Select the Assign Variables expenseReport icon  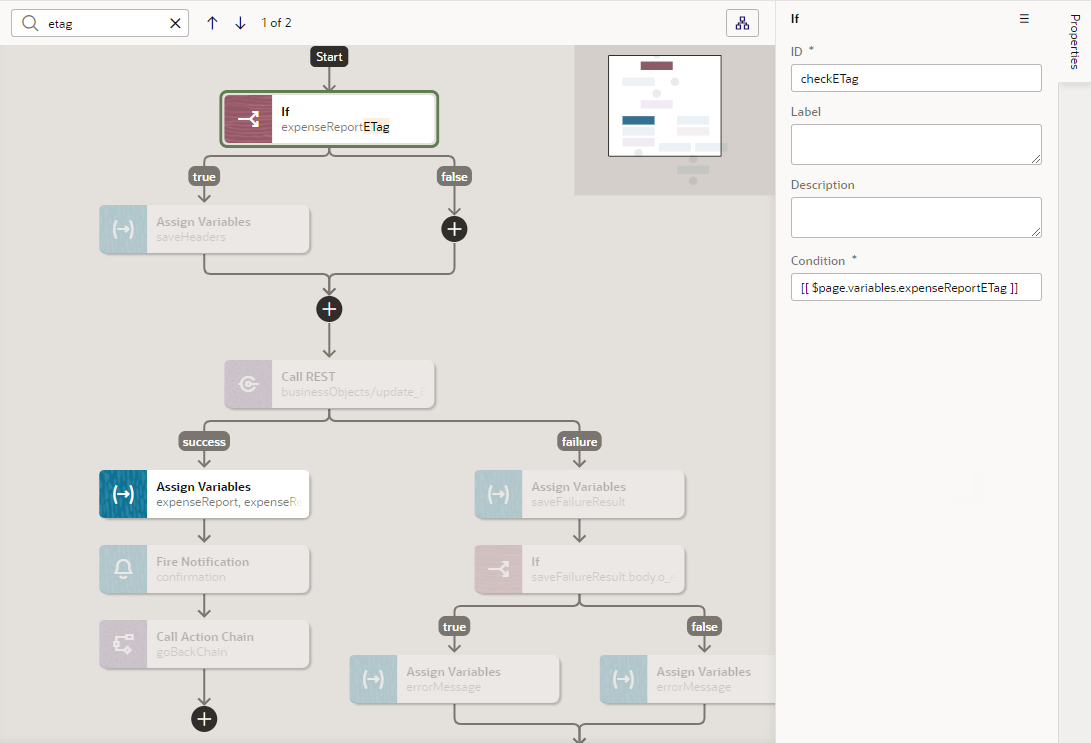122,493
